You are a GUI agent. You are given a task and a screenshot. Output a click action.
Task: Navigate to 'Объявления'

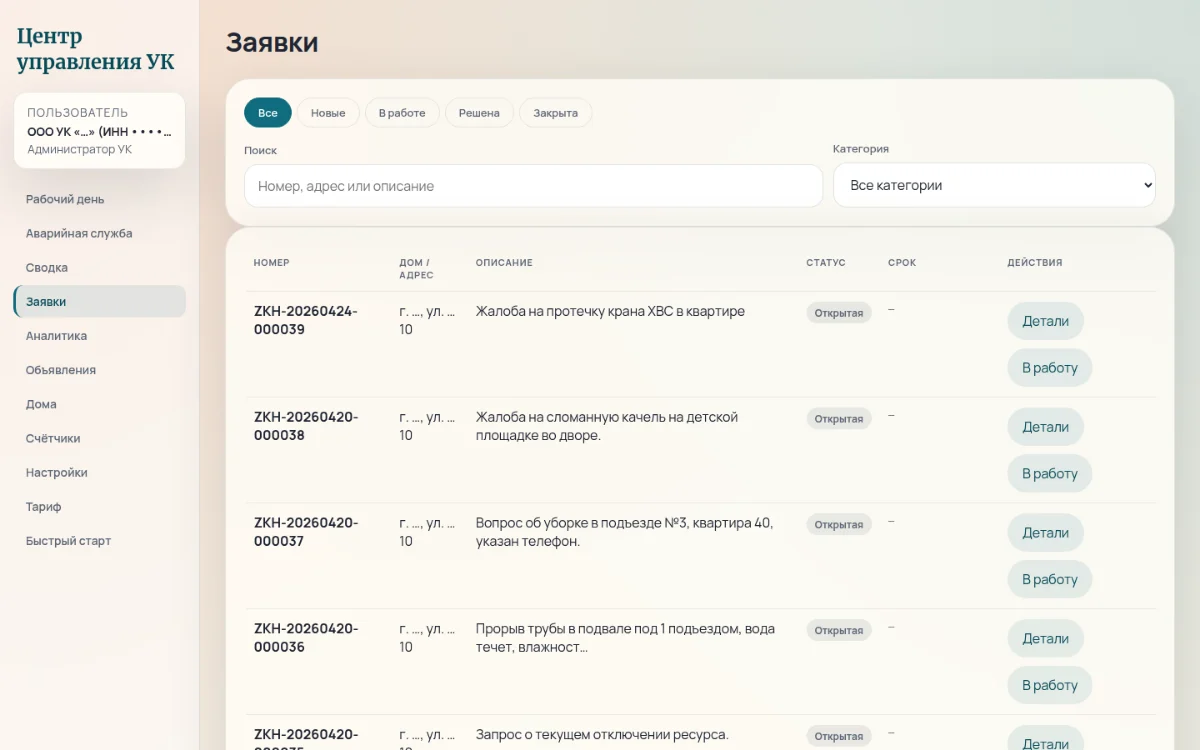click(x=100, y=370)
